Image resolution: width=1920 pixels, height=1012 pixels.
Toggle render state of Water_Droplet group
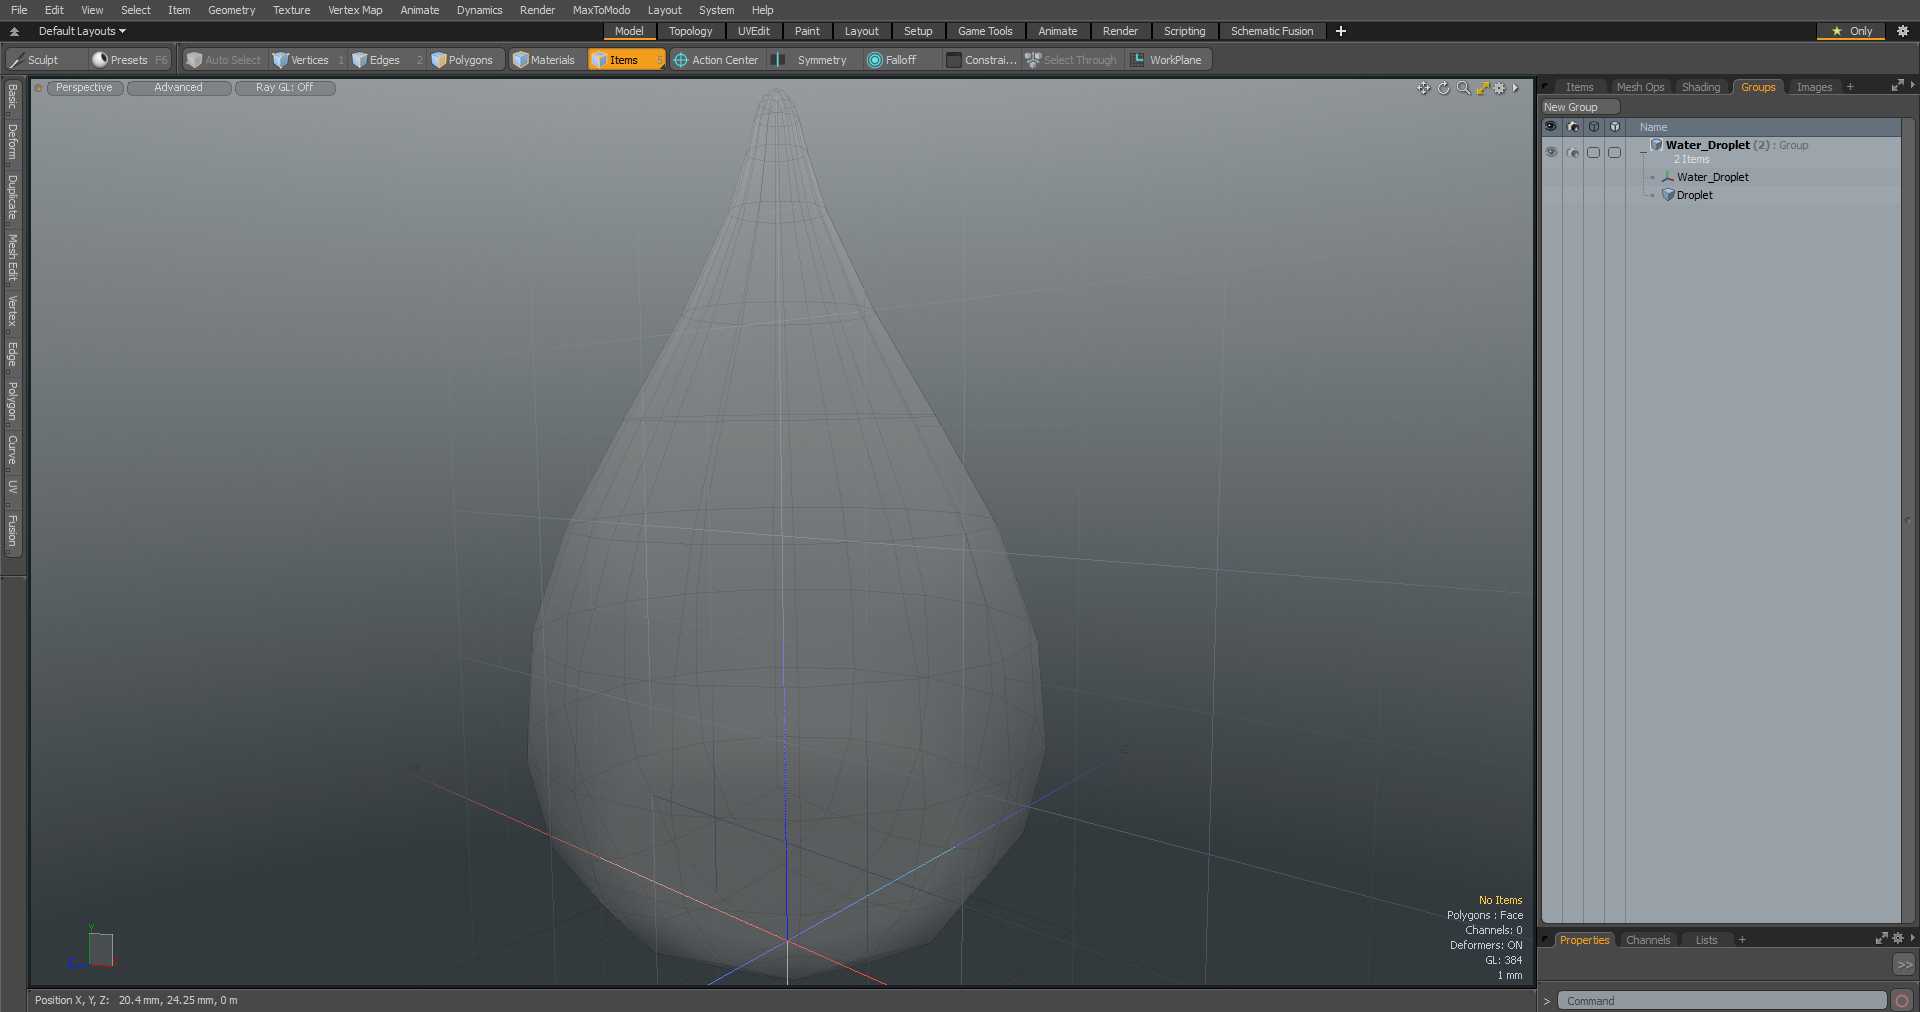click(x=1573, y=152)
